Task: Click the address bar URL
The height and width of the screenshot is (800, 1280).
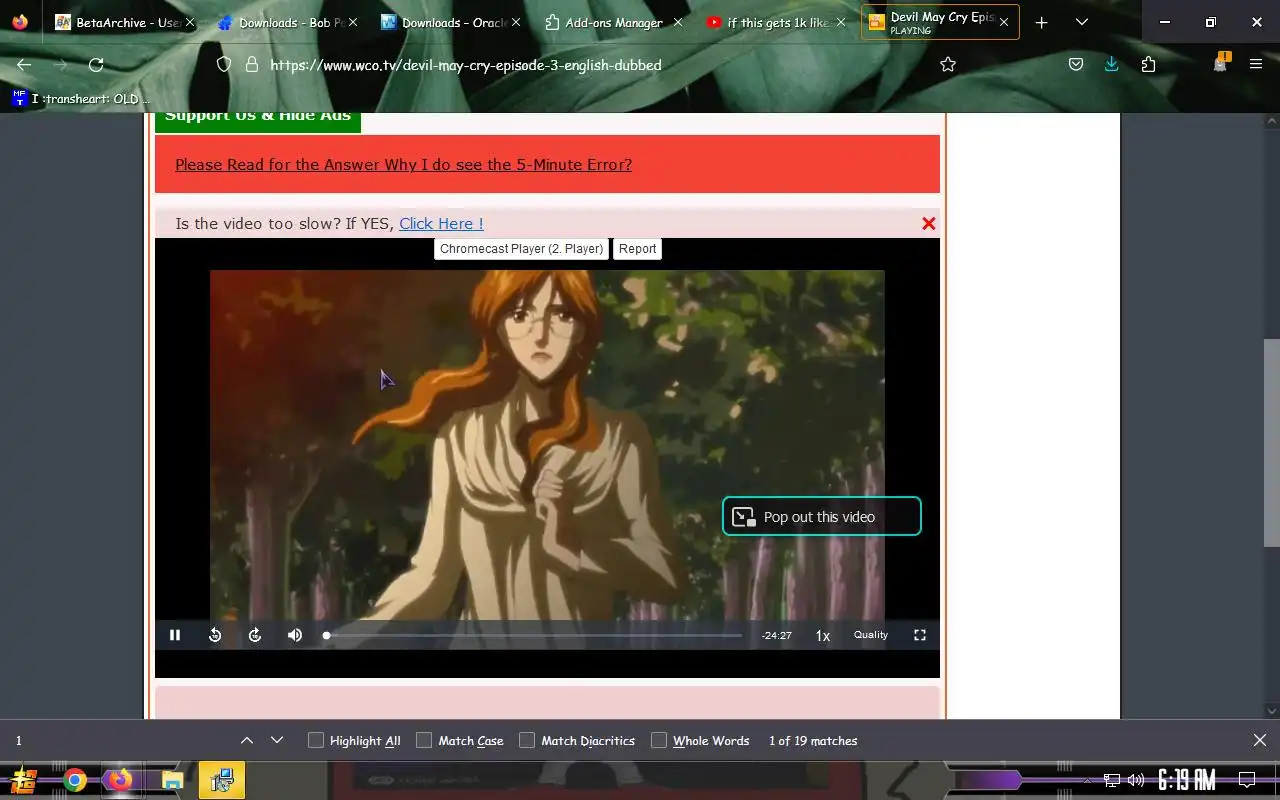Action: [x=466, y=64]
